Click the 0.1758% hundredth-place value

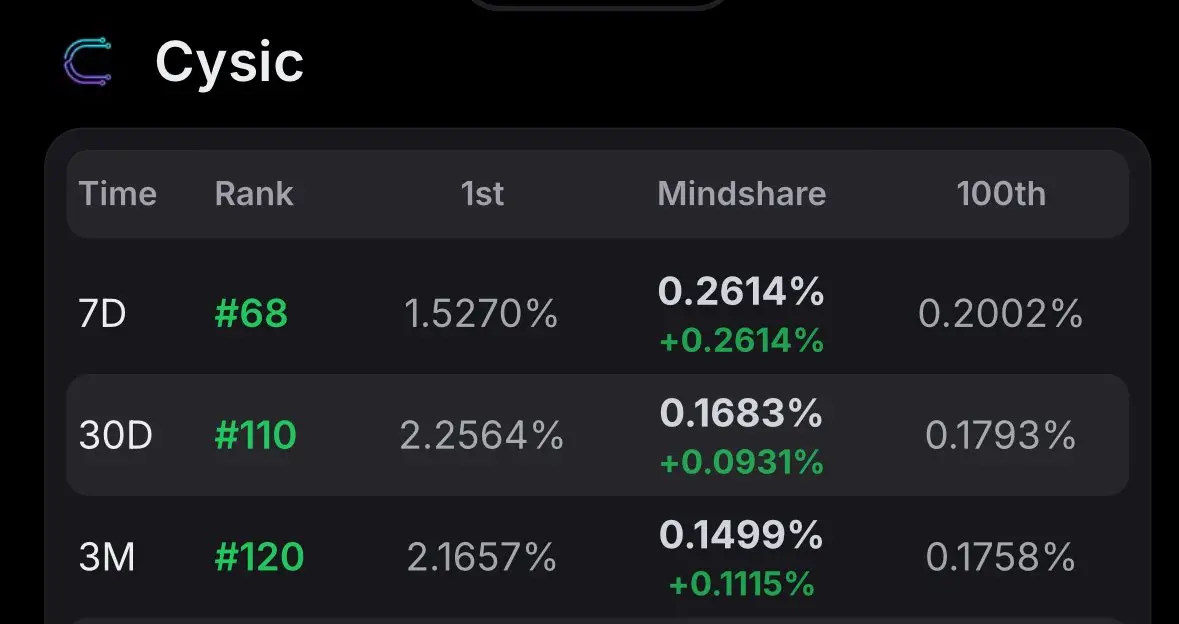pos(1001,557)
